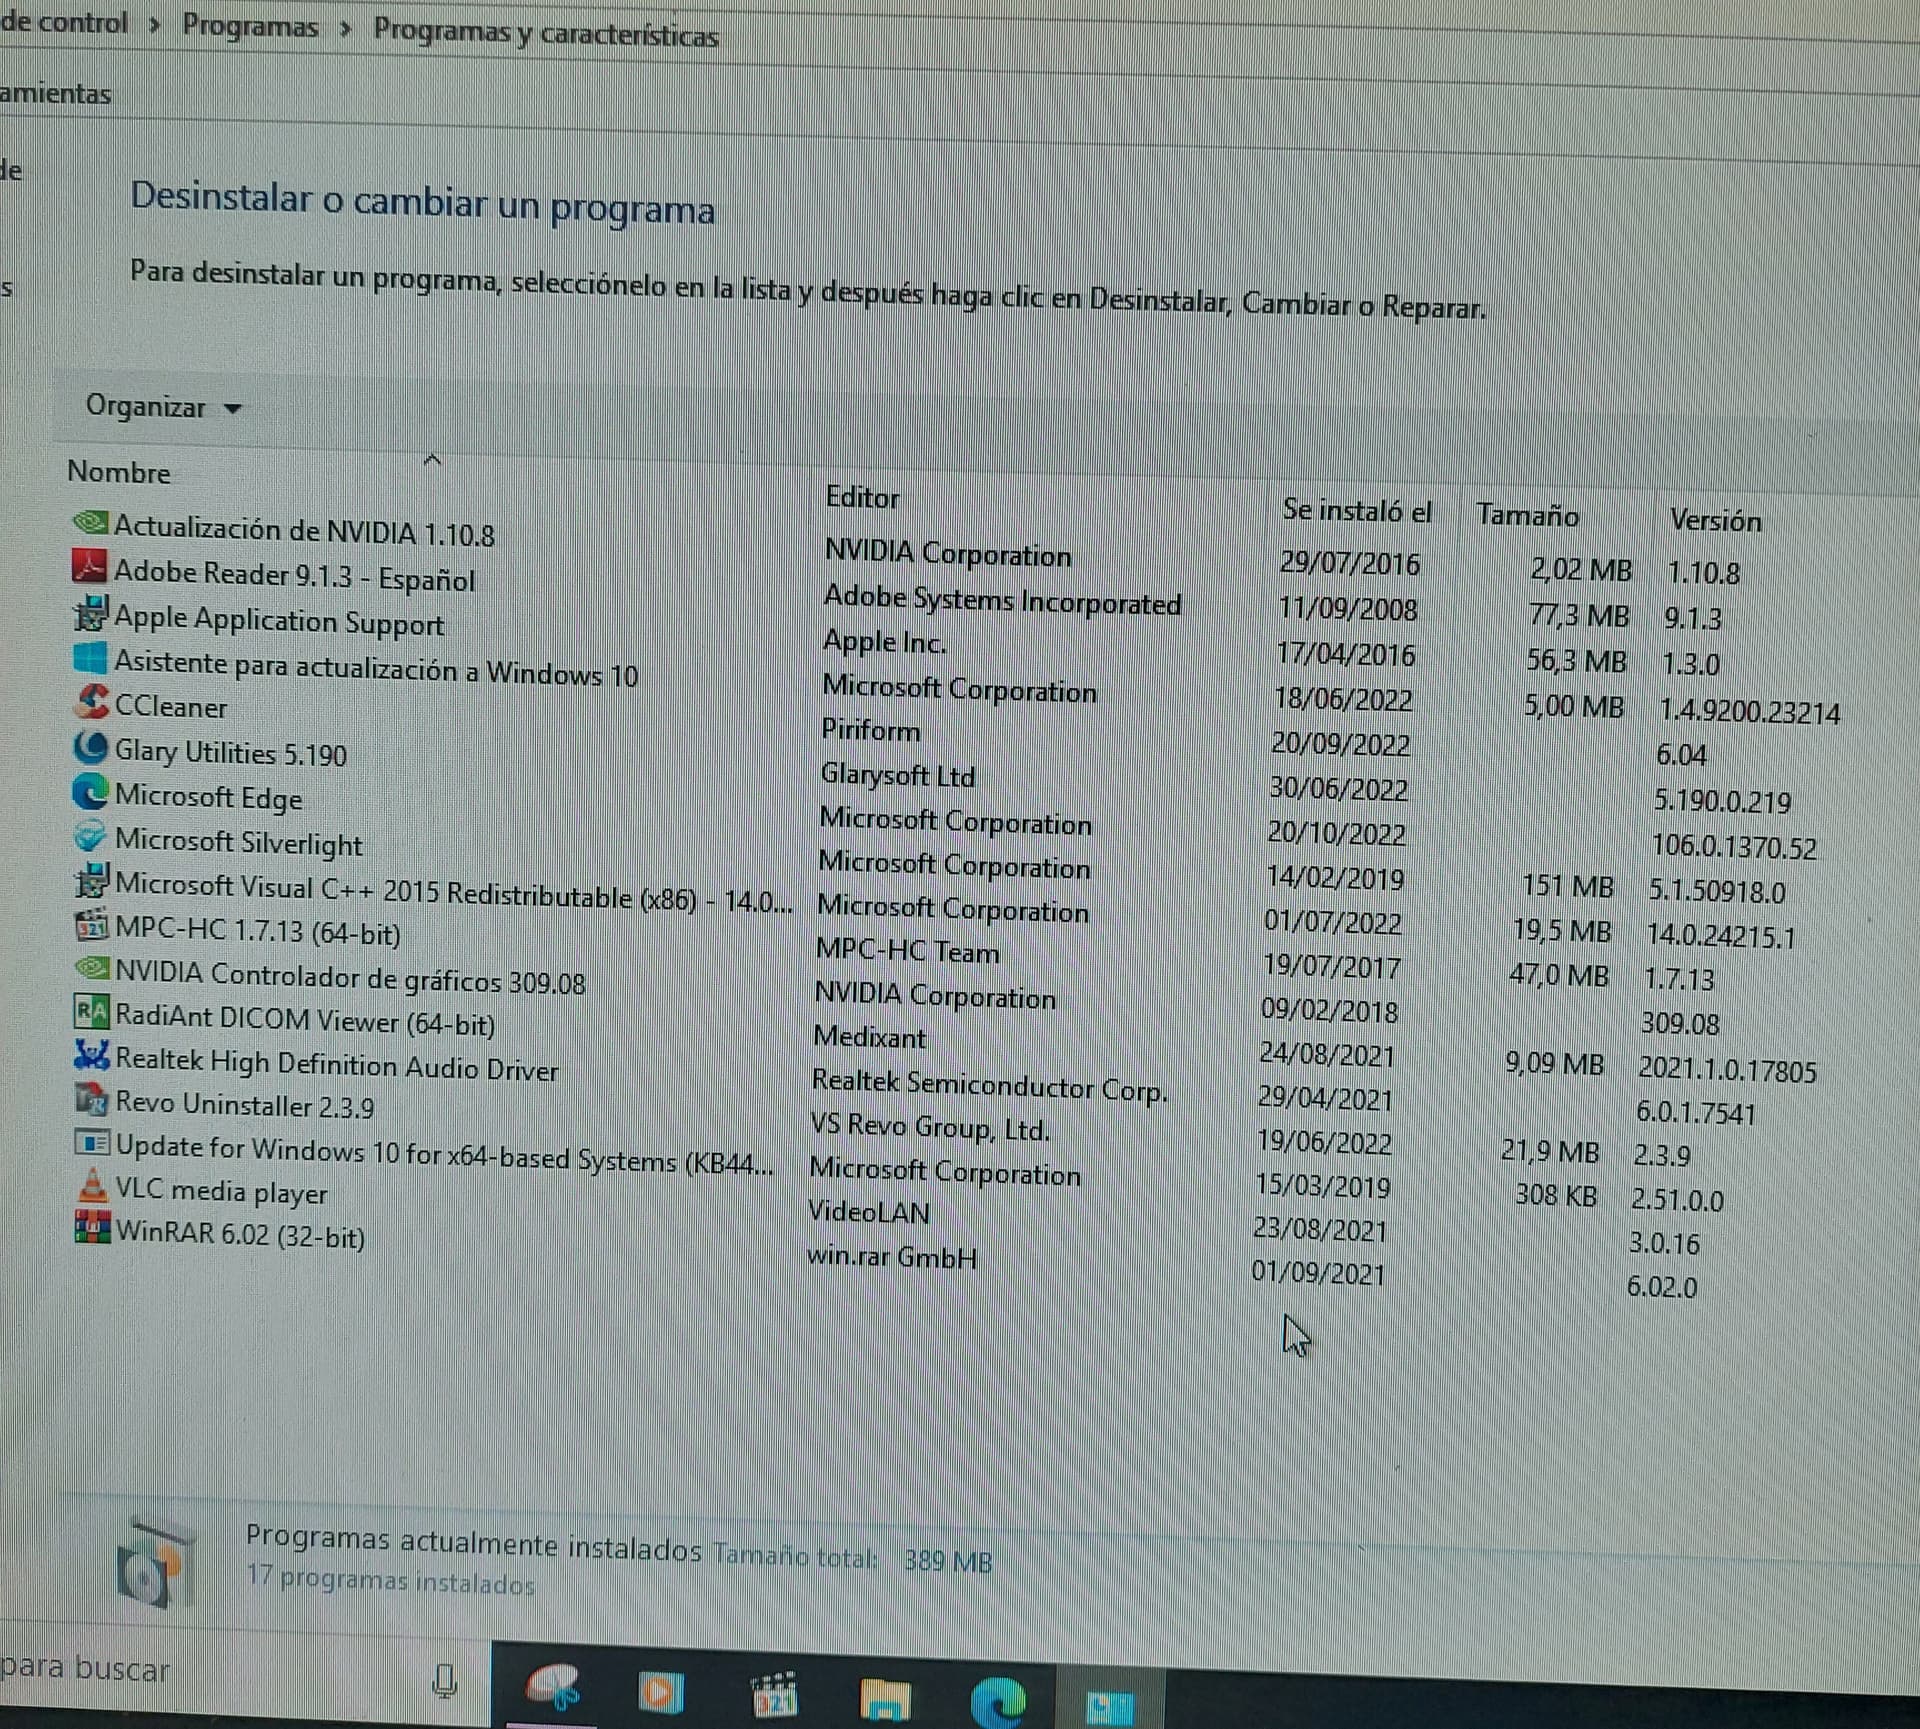This screenshot has height=1729, width=1920.
Task: Open File Explorer from the taskbar
Action: pos(884,1698)
